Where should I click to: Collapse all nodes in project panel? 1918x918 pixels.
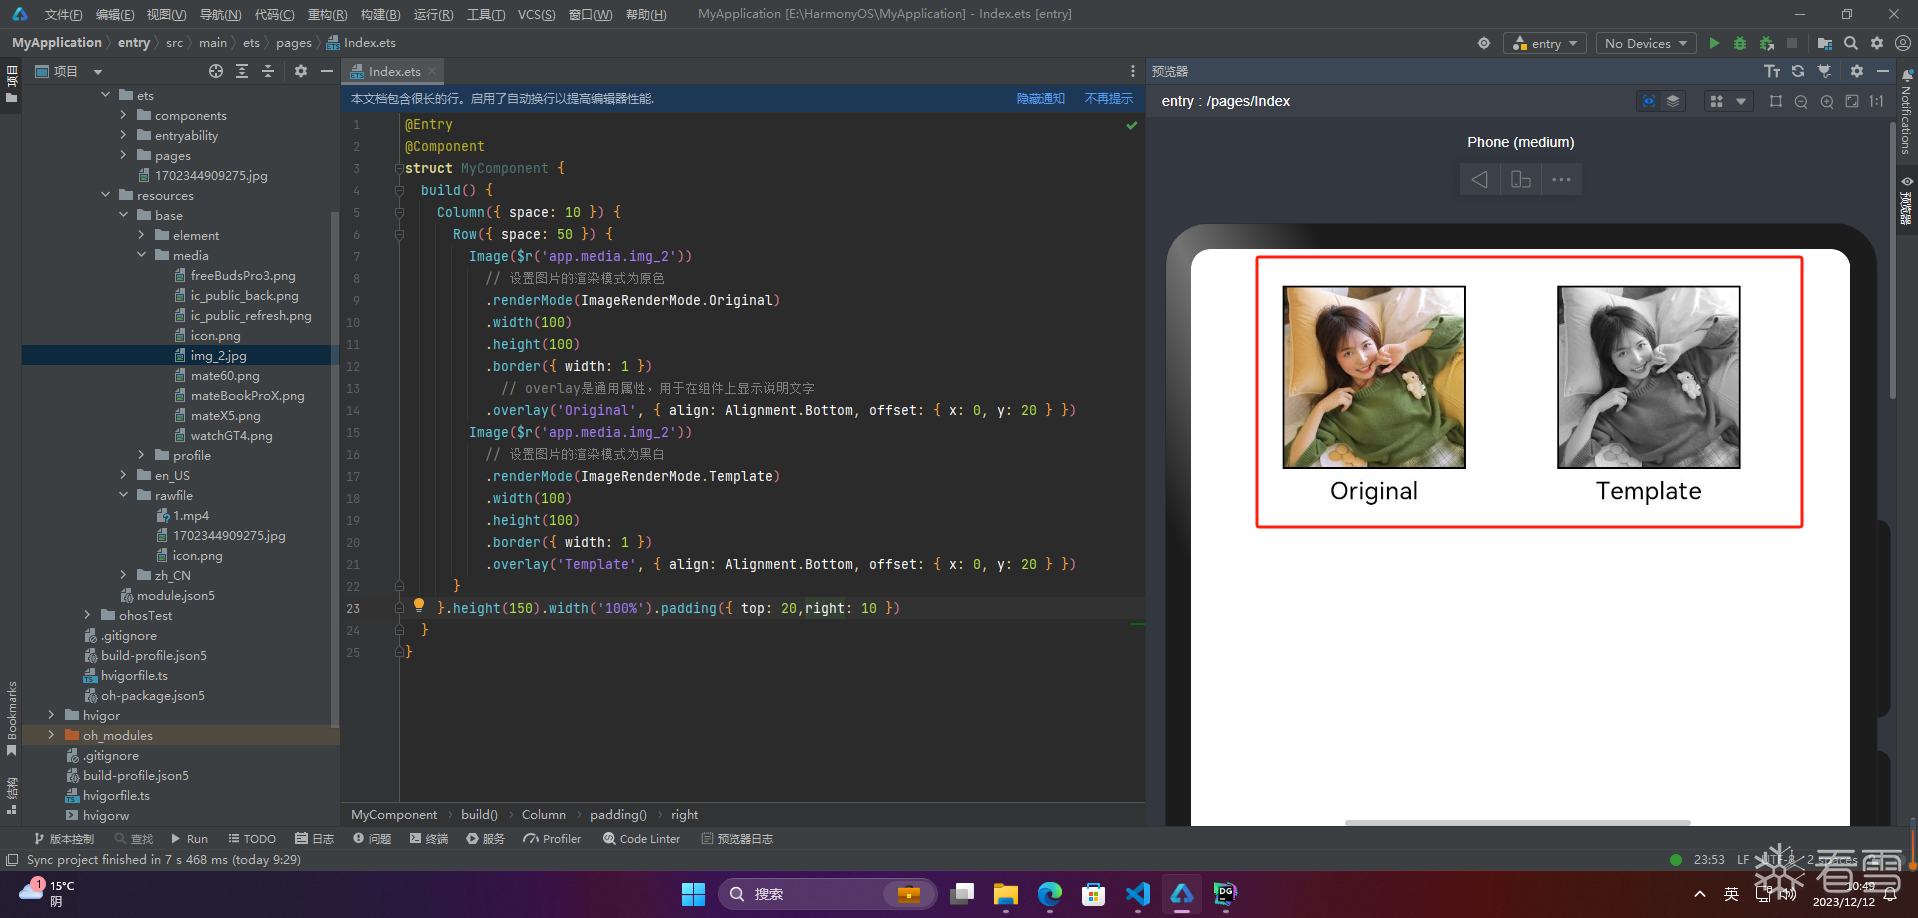tap(268, 71)
